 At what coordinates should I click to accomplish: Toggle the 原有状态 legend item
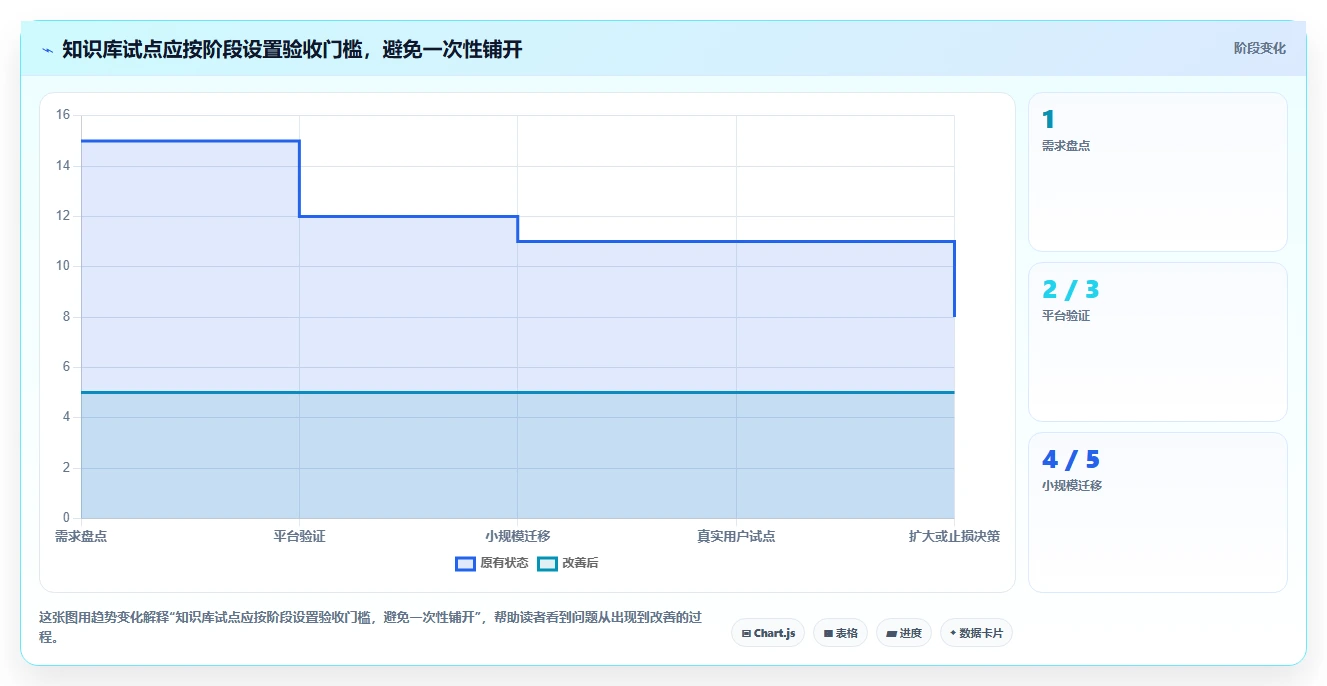click(492, 563)
